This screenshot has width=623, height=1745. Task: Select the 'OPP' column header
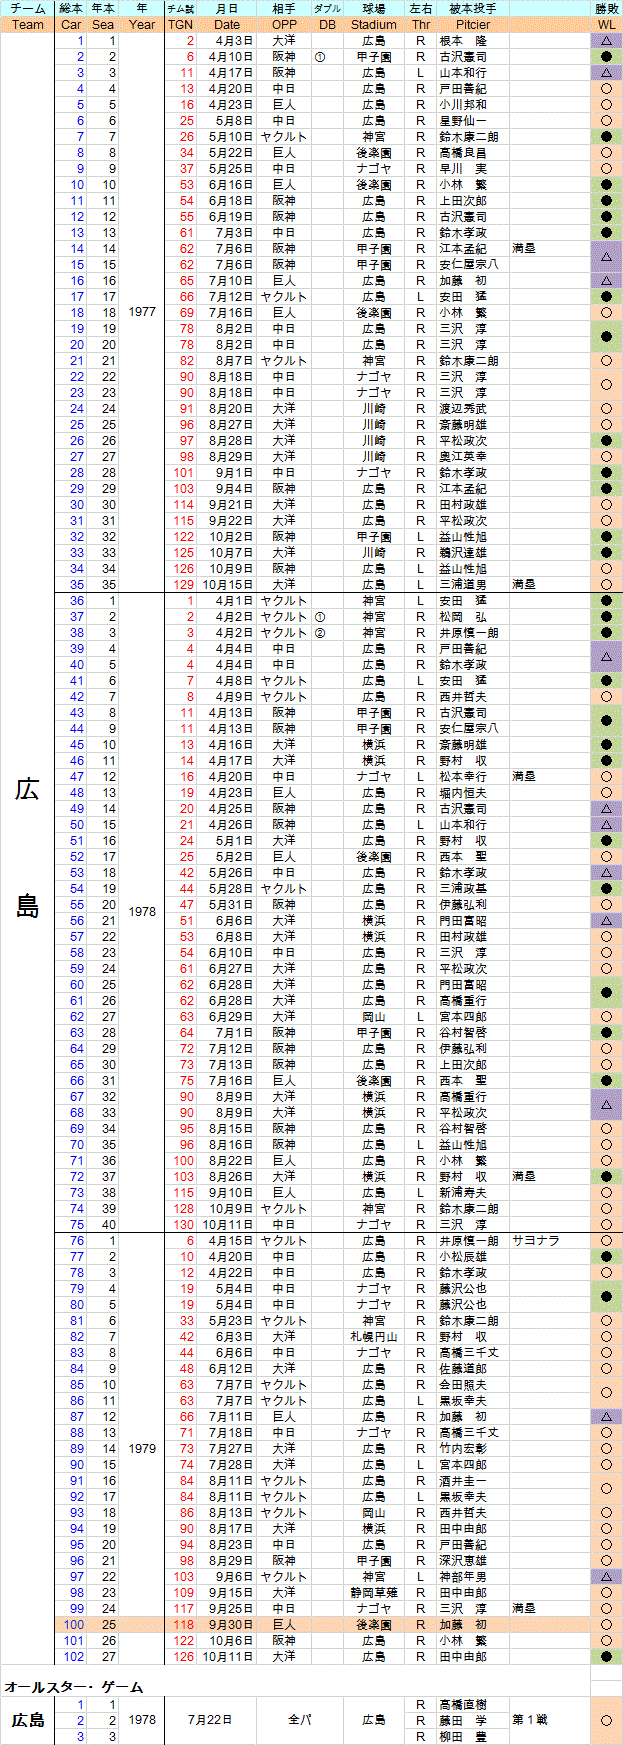tap(284, 25)
